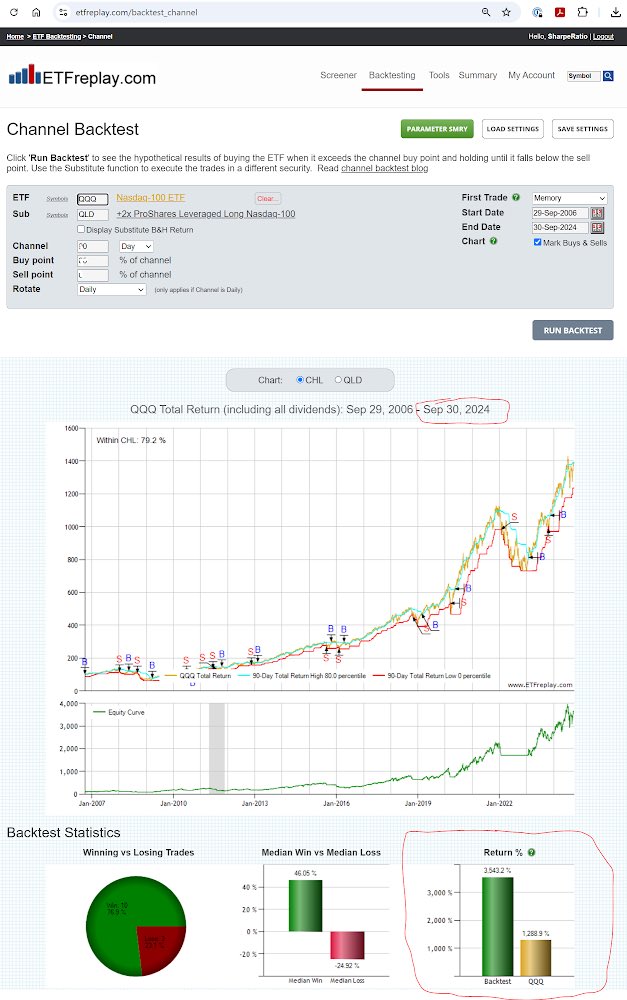Viewport: 627px width, 1000px height.
Task: Open the red PDF extension icon
Action: (x=559, y=12)
